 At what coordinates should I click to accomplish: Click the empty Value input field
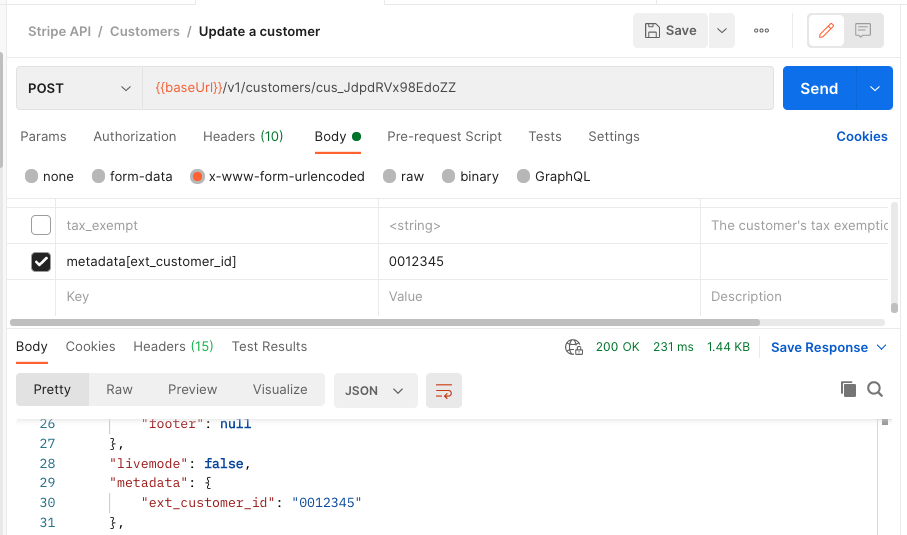[x=539, y=297]
